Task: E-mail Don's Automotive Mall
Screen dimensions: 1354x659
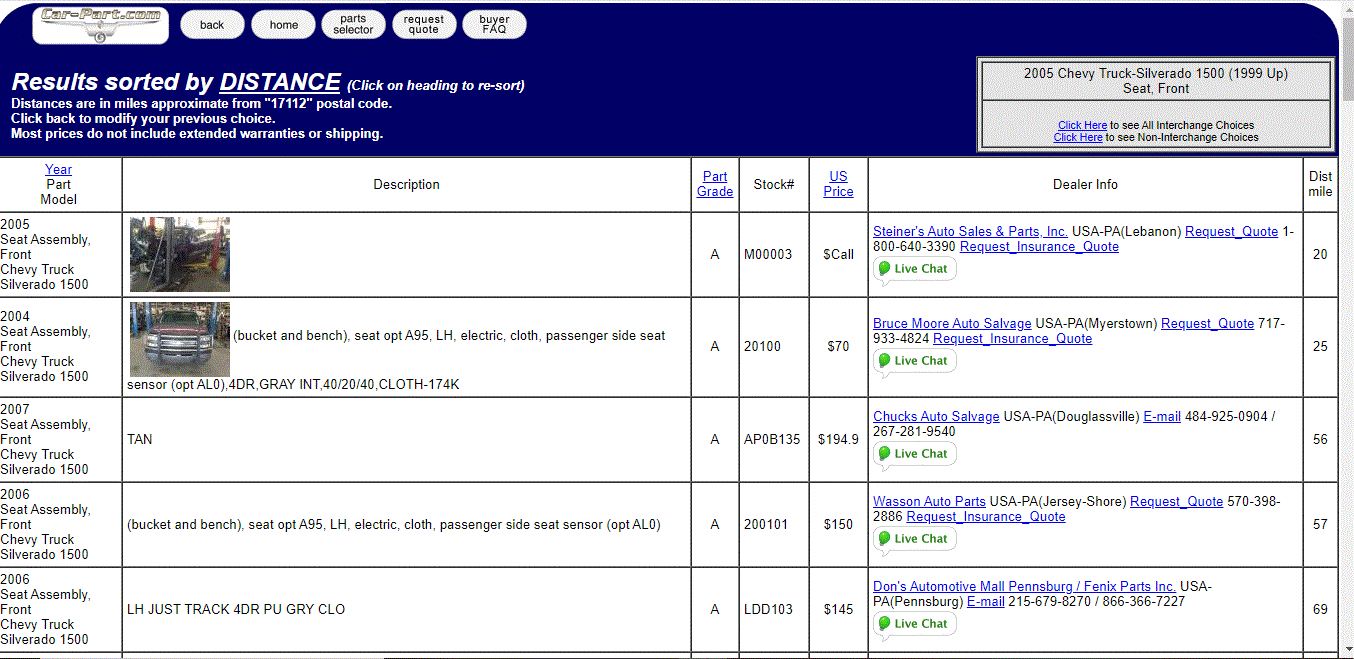Action: point(985,601)
